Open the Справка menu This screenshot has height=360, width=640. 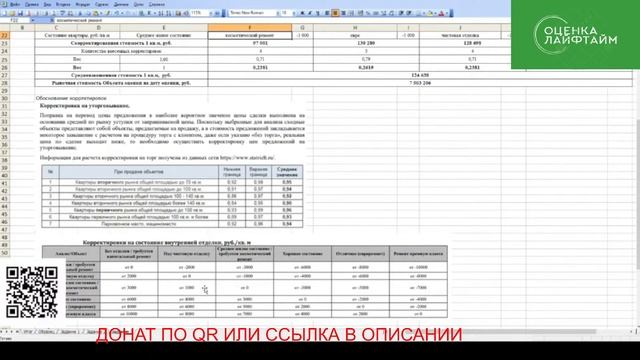pos(157,4)
